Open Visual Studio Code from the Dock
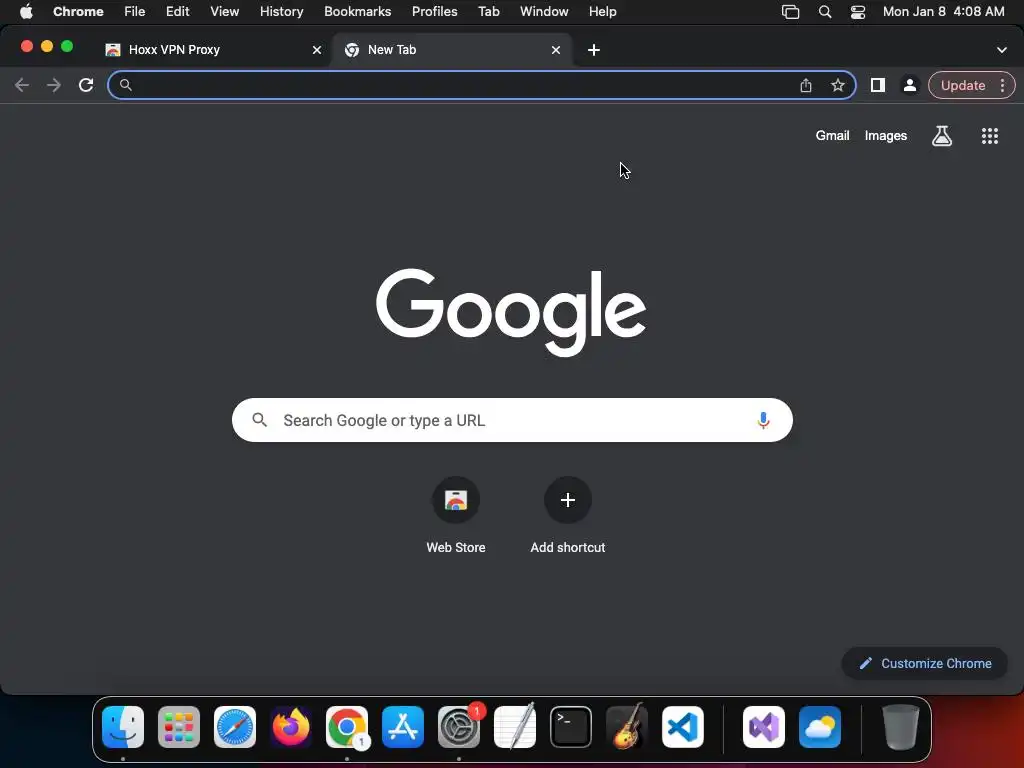The height and width of the screenshot is (768, 1024). point(682,727)
